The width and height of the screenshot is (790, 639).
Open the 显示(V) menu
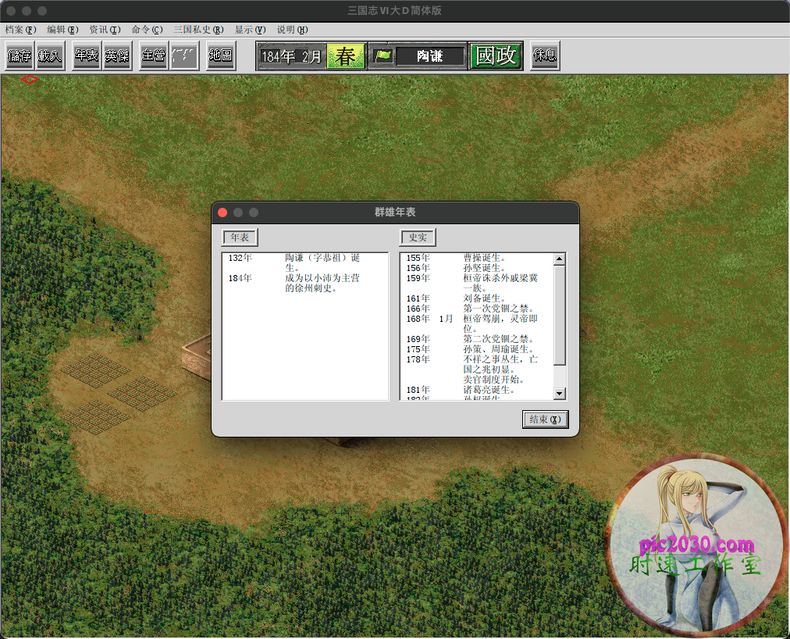250,30
